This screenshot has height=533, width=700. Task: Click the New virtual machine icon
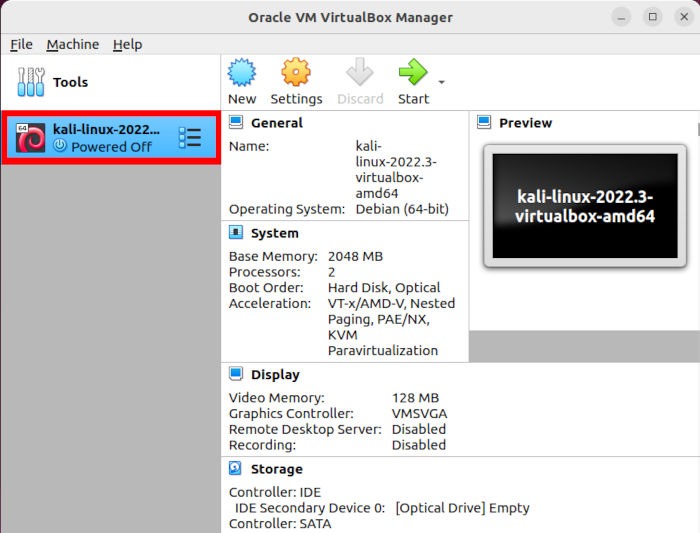click(x=242, y=72)
